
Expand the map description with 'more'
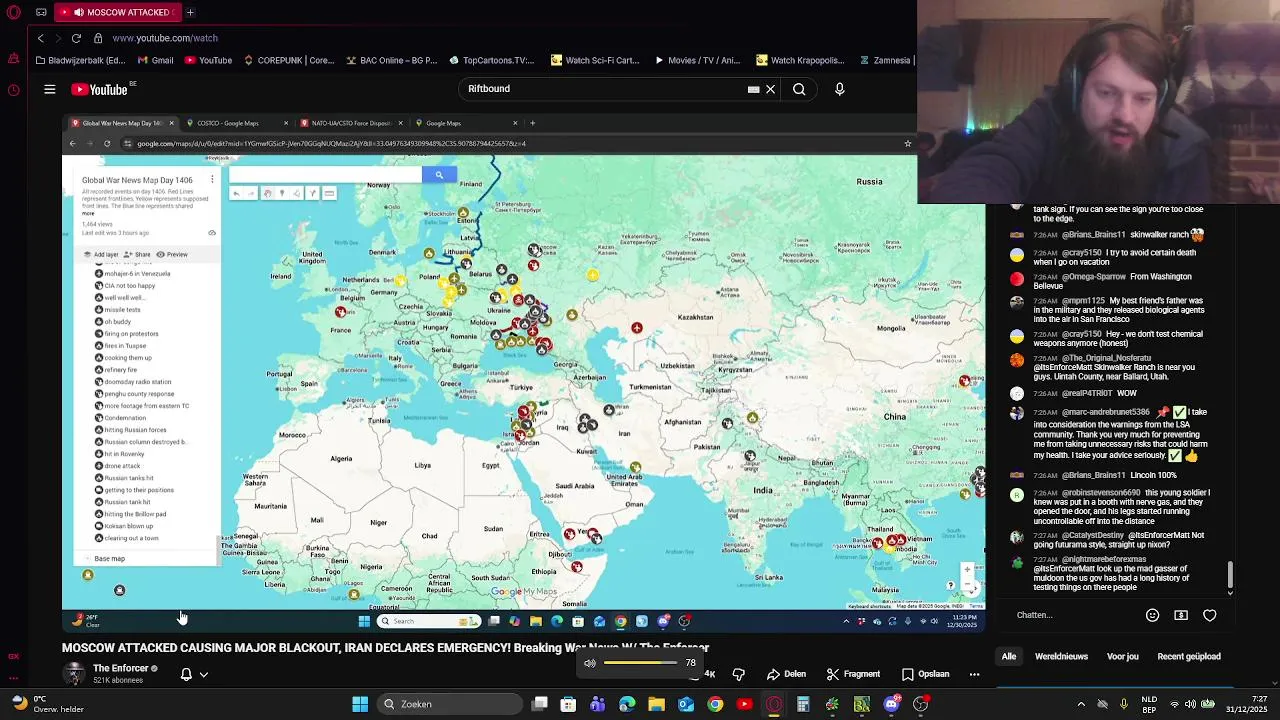coord(88,213)
